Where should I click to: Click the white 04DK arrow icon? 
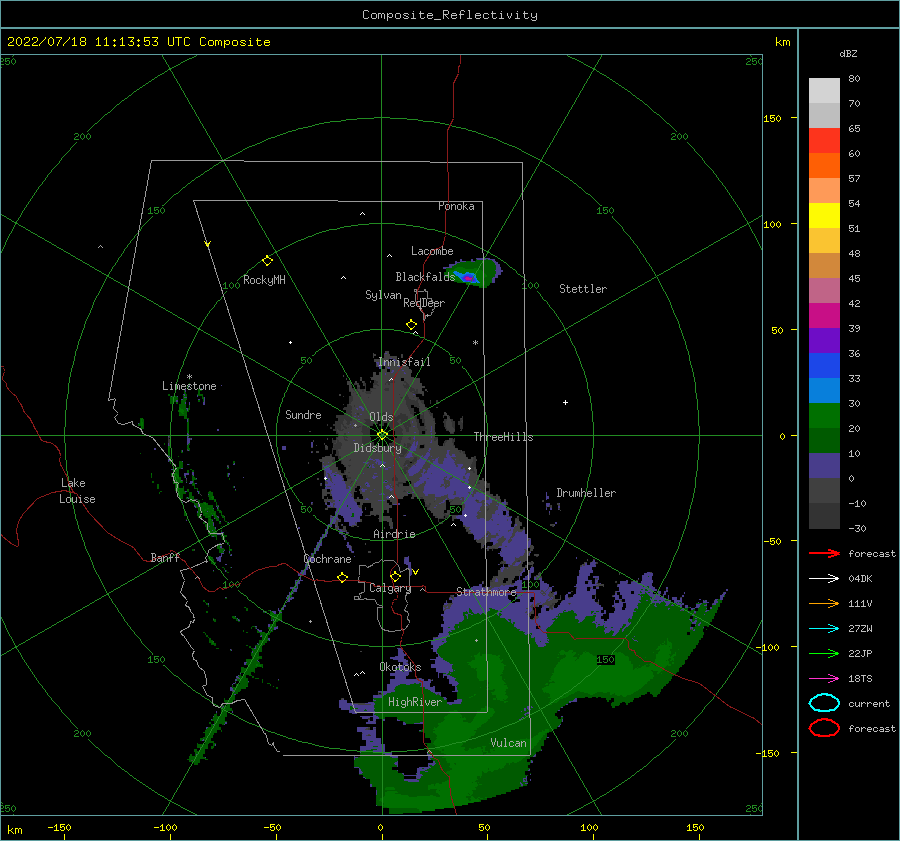[x=824, y=578]
